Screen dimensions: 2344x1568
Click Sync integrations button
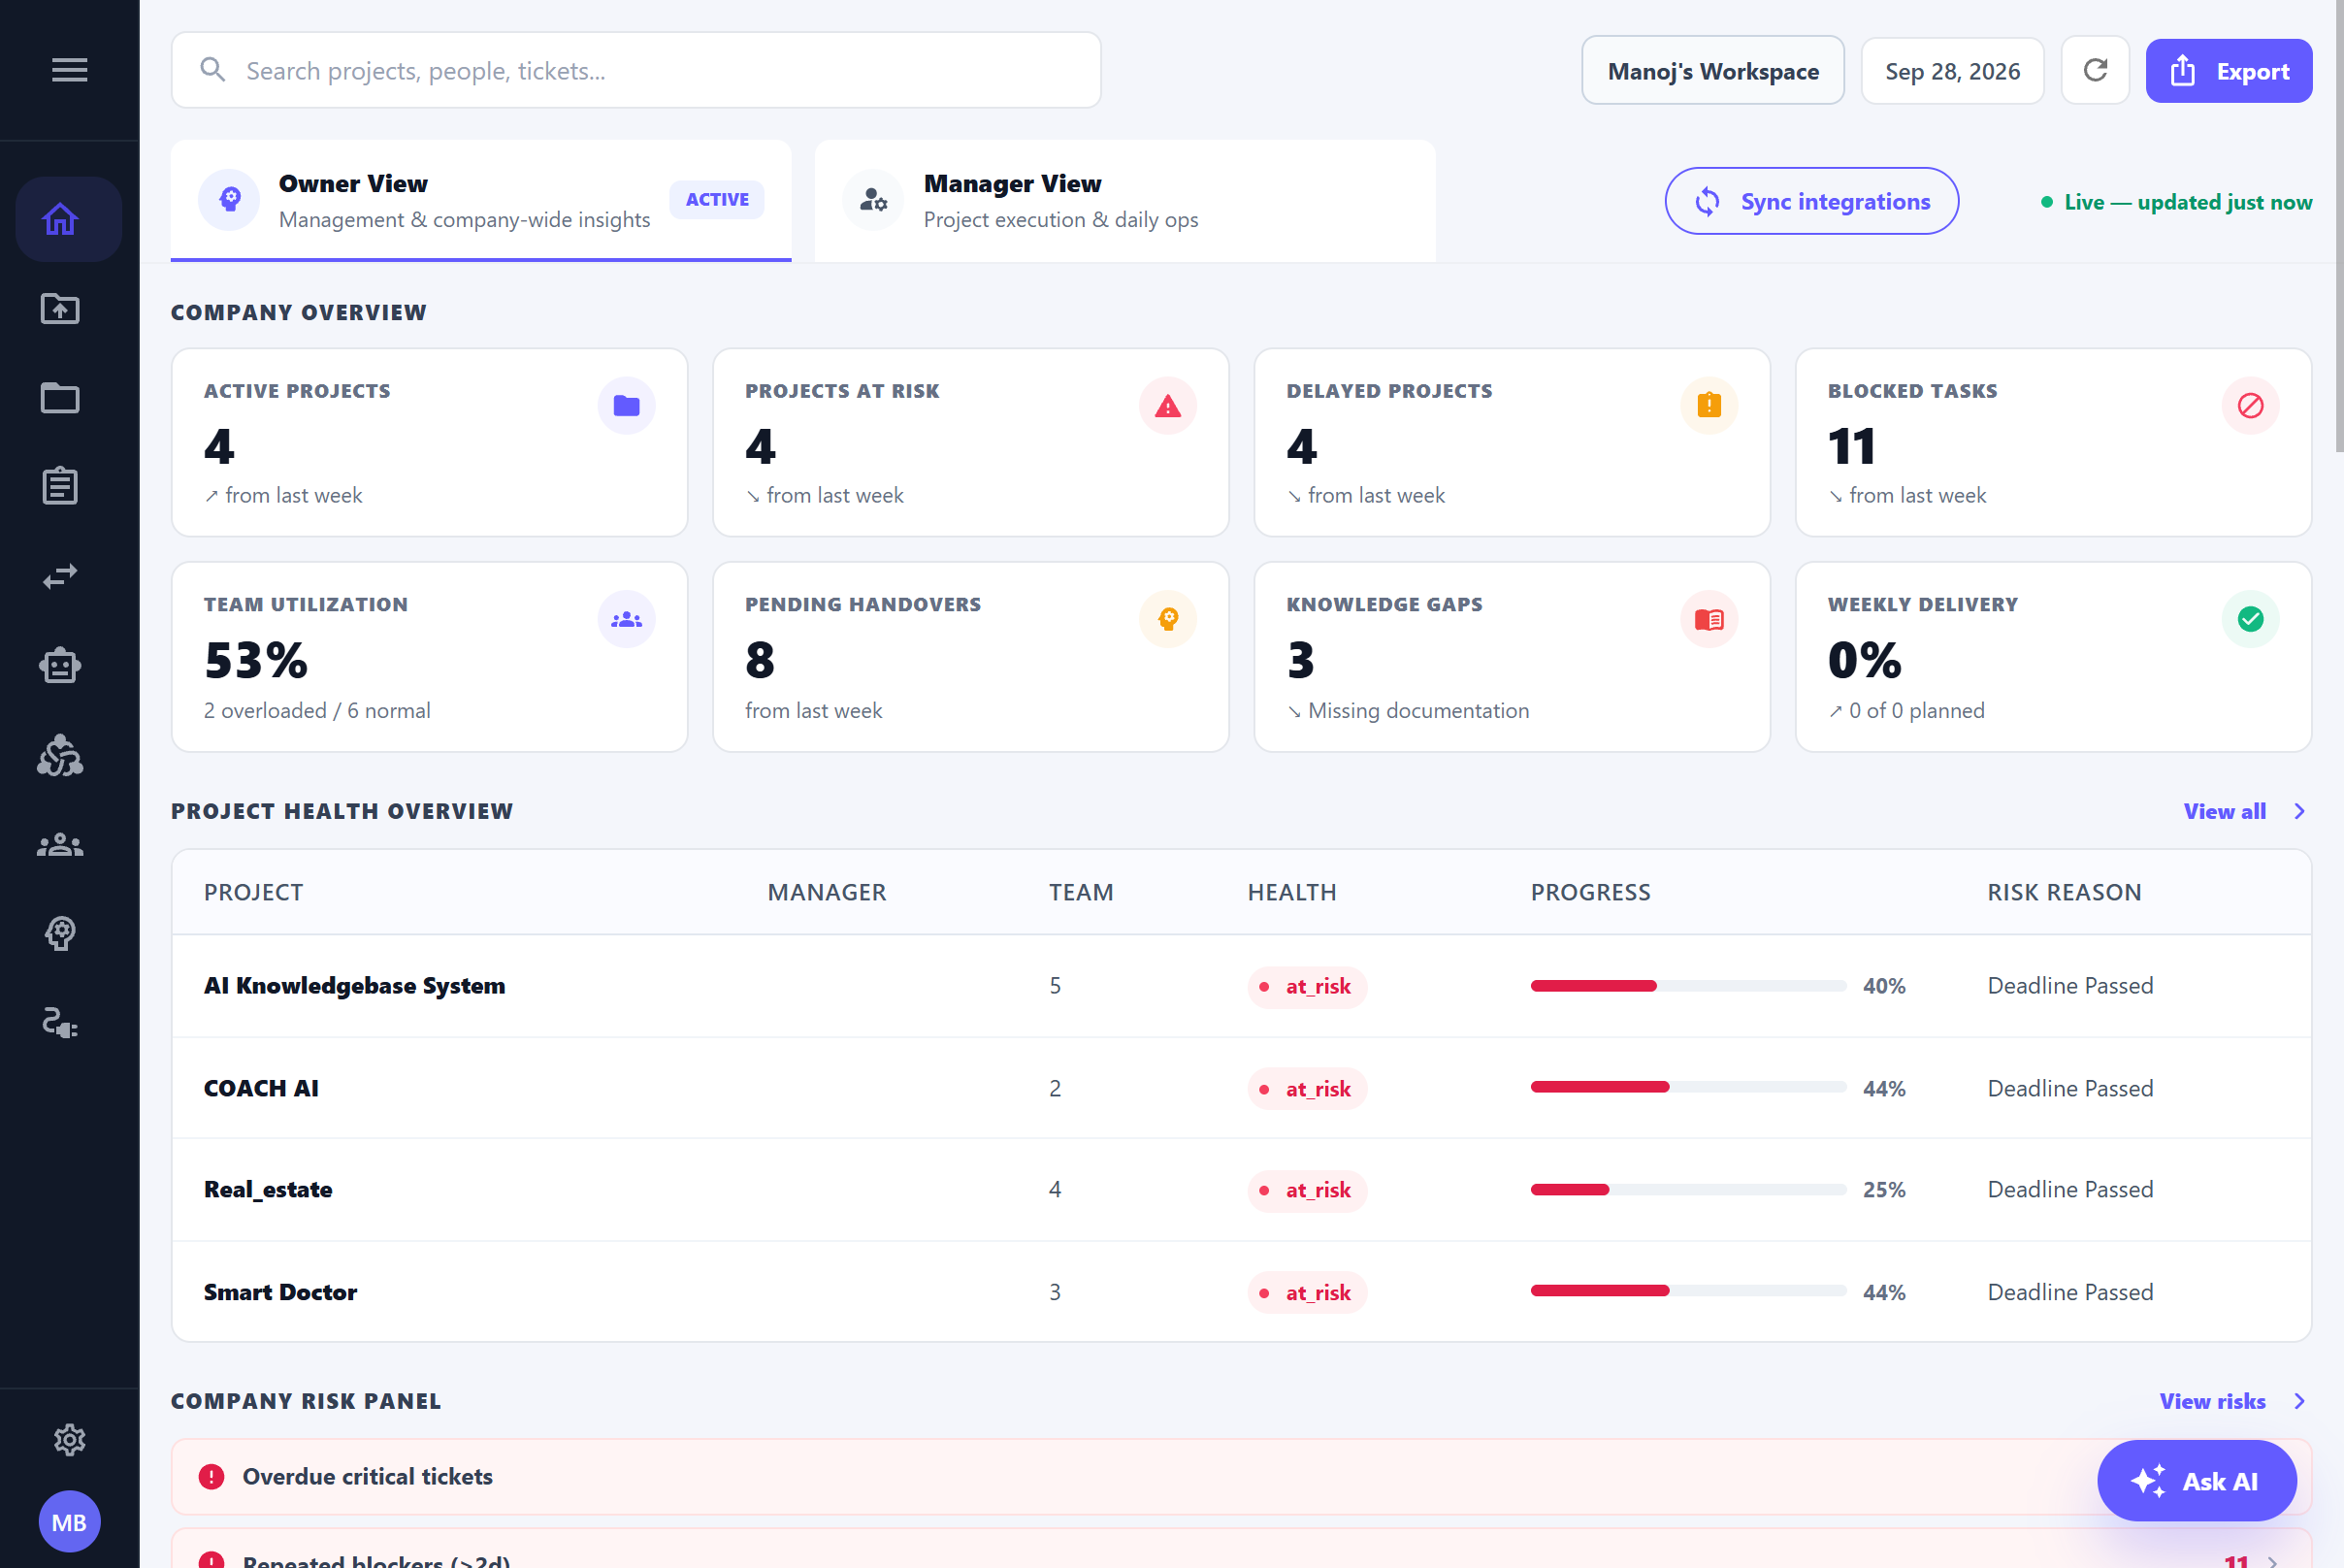tap(1811, 201)
